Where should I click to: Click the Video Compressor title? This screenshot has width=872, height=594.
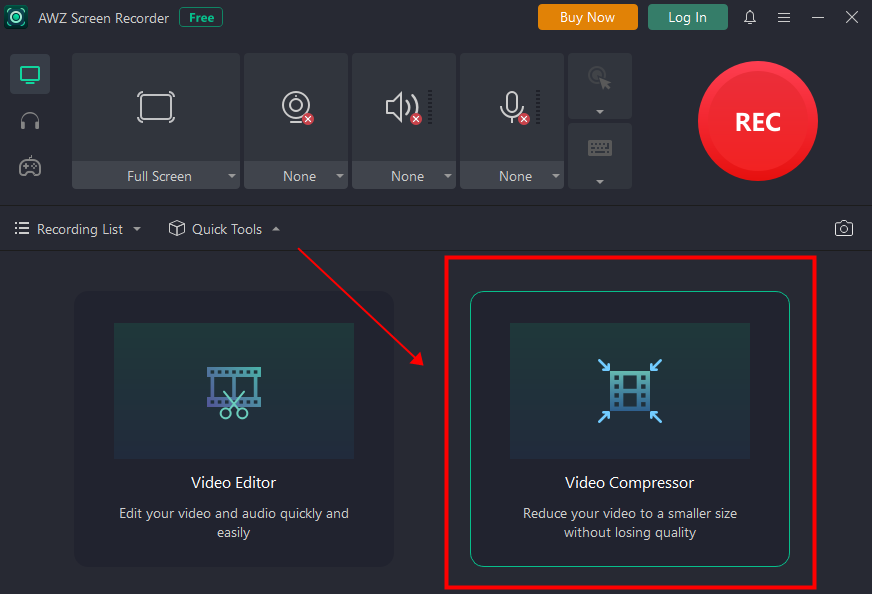click(x=630, y=482)
